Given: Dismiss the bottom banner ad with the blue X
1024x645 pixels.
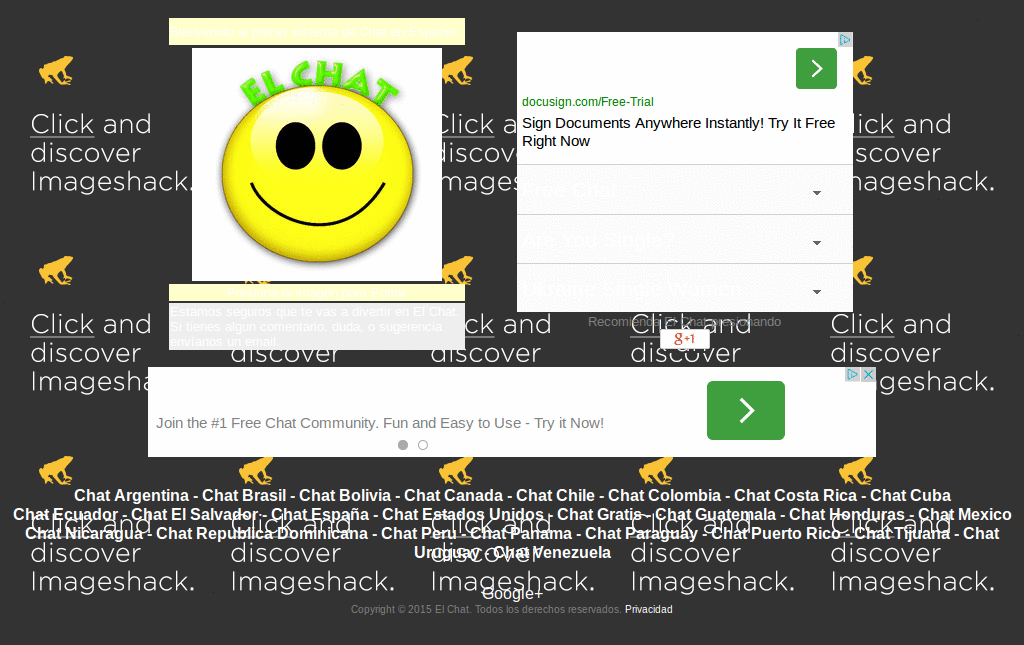Looking at the screenshot, I should click(868, 373).
